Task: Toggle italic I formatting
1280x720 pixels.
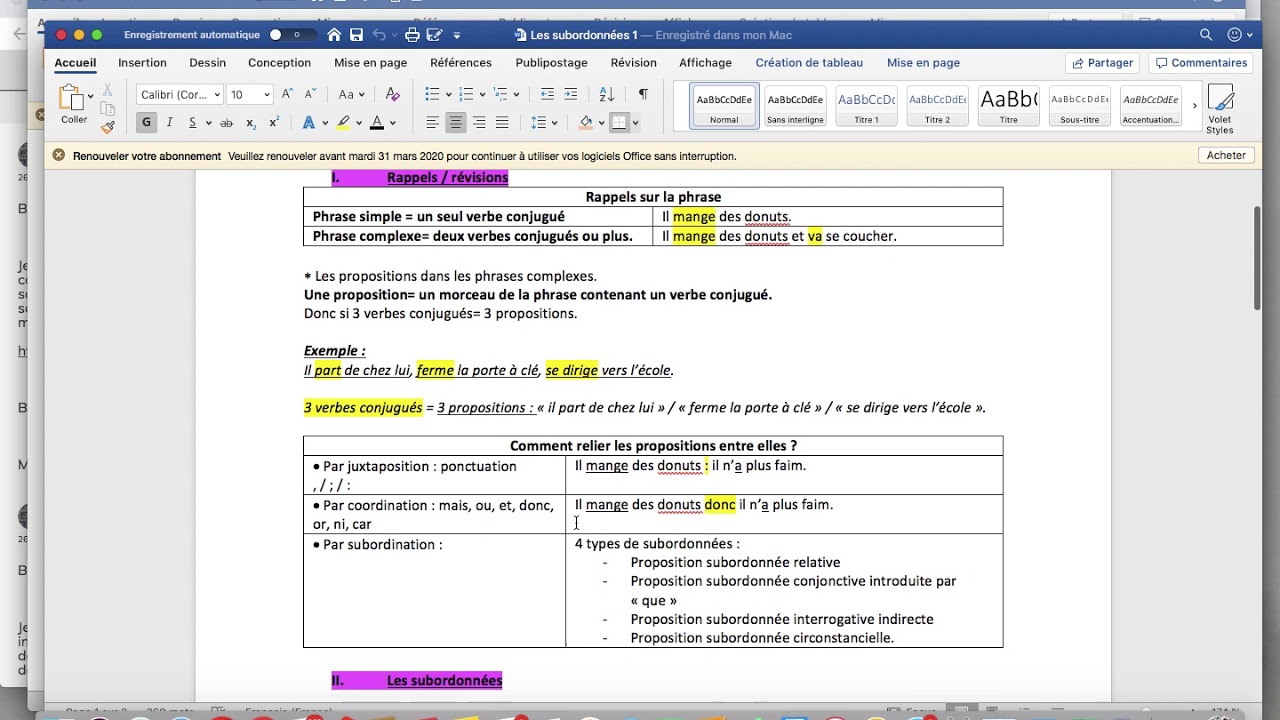Action: coord(169,123)
